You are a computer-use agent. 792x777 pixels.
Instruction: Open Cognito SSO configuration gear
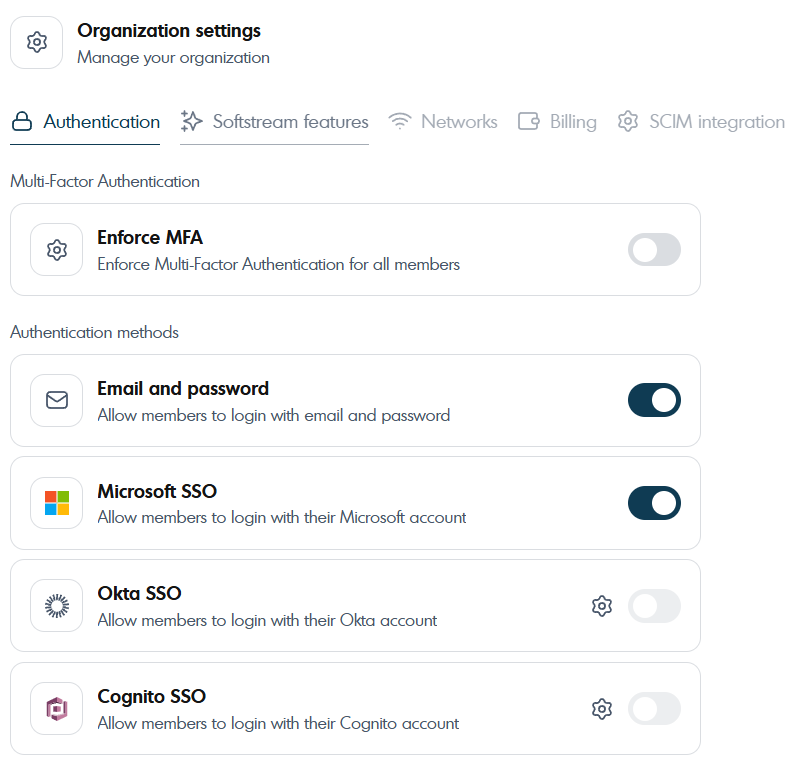point(601,709)
